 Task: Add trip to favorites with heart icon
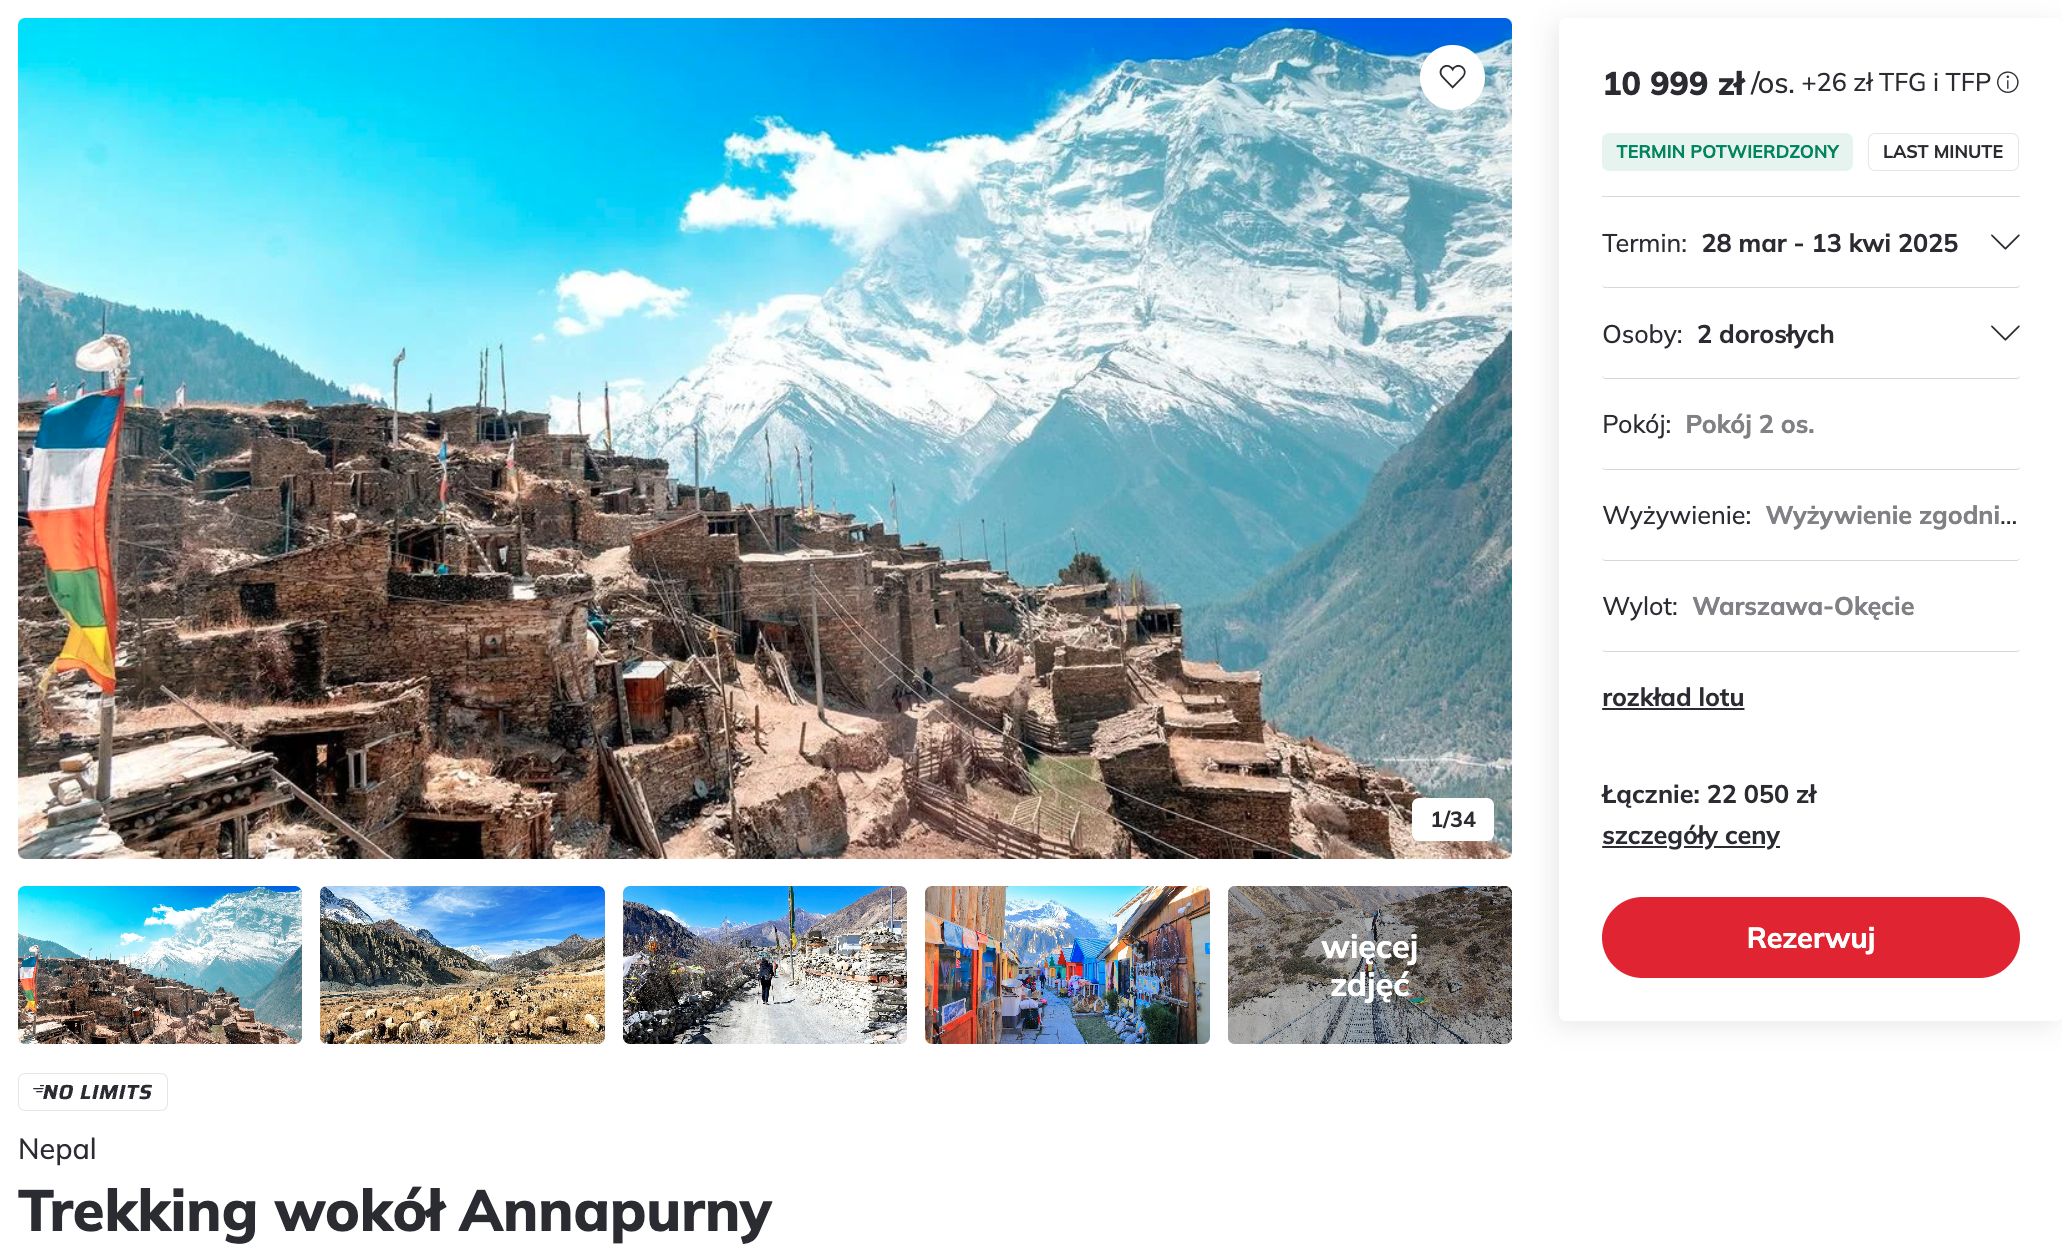[1452, 77]
